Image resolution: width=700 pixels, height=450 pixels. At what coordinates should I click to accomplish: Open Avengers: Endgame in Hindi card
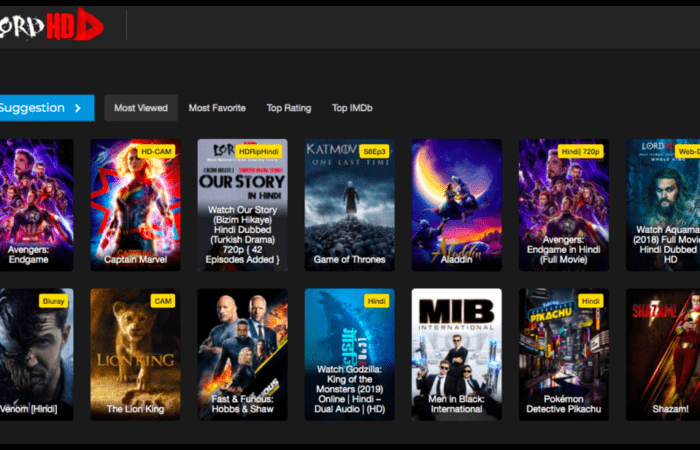(564, 205)
